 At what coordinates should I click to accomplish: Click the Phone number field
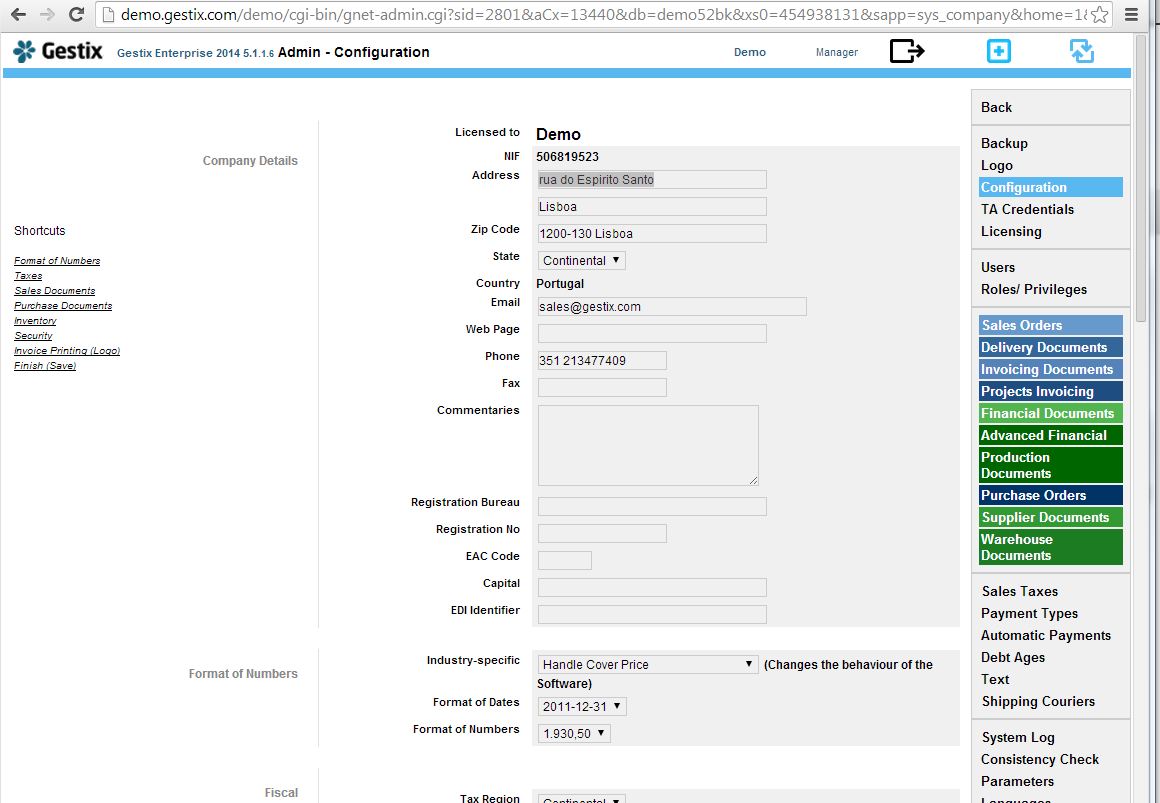pos(602,360)
